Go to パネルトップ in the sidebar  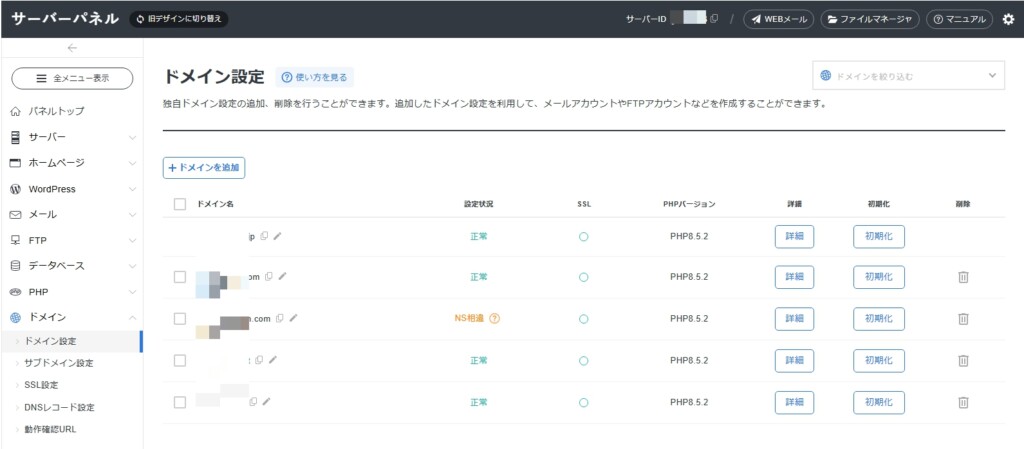[x=56, y=111]
